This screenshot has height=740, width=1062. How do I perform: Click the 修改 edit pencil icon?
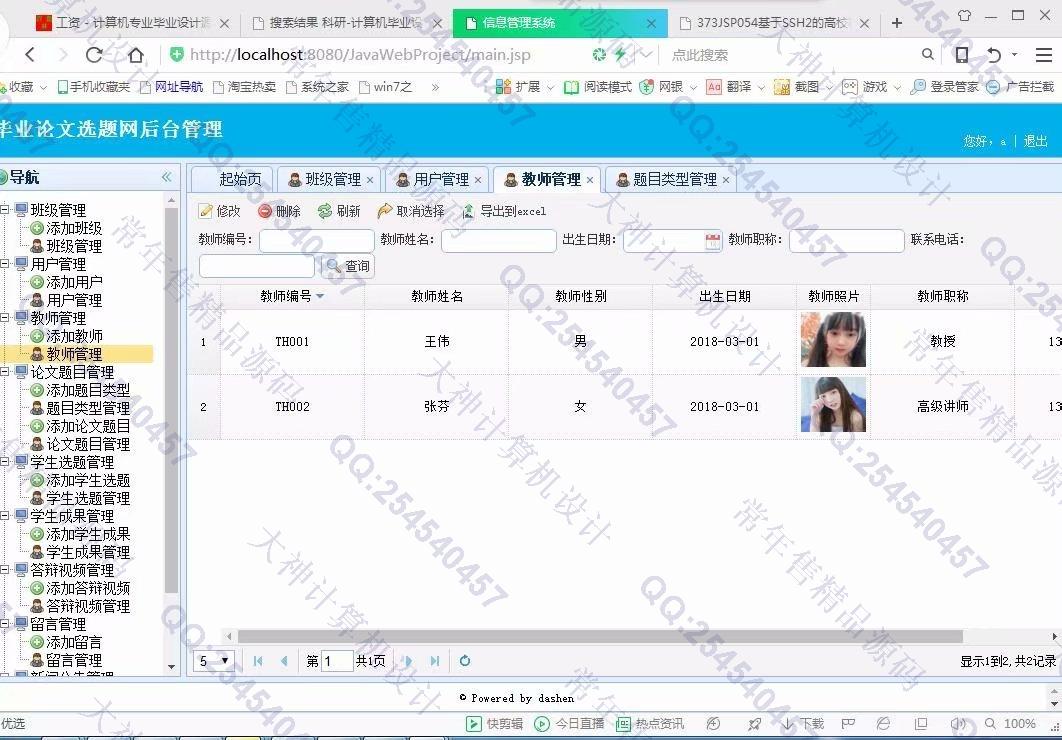[206, 211]
